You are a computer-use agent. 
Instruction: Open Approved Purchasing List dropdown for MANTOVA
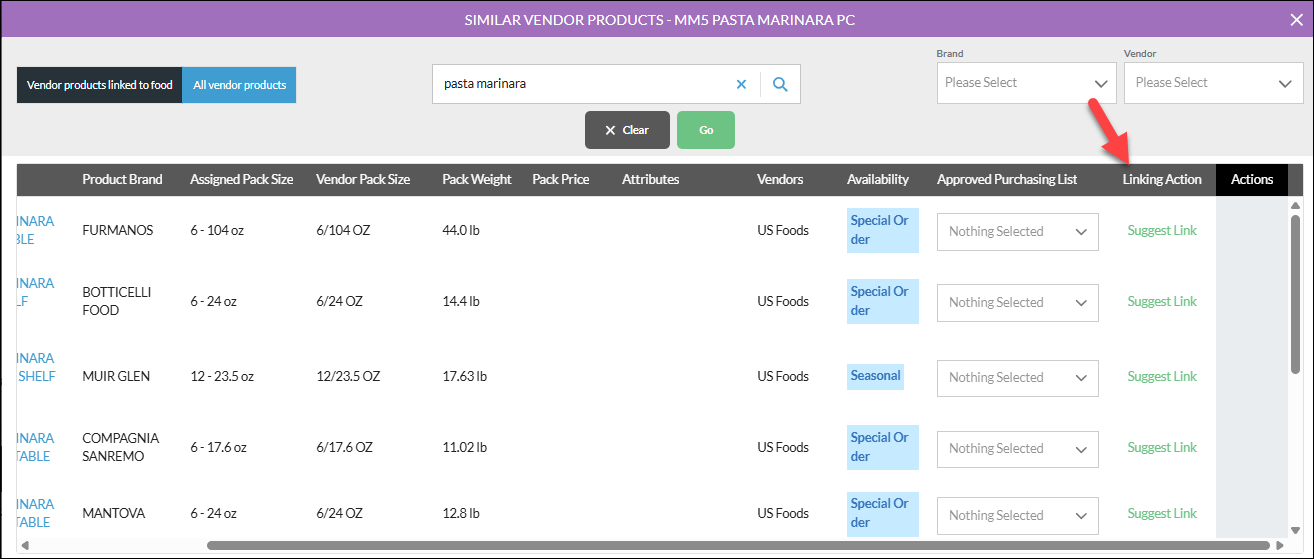click(x=1017, y=515)
